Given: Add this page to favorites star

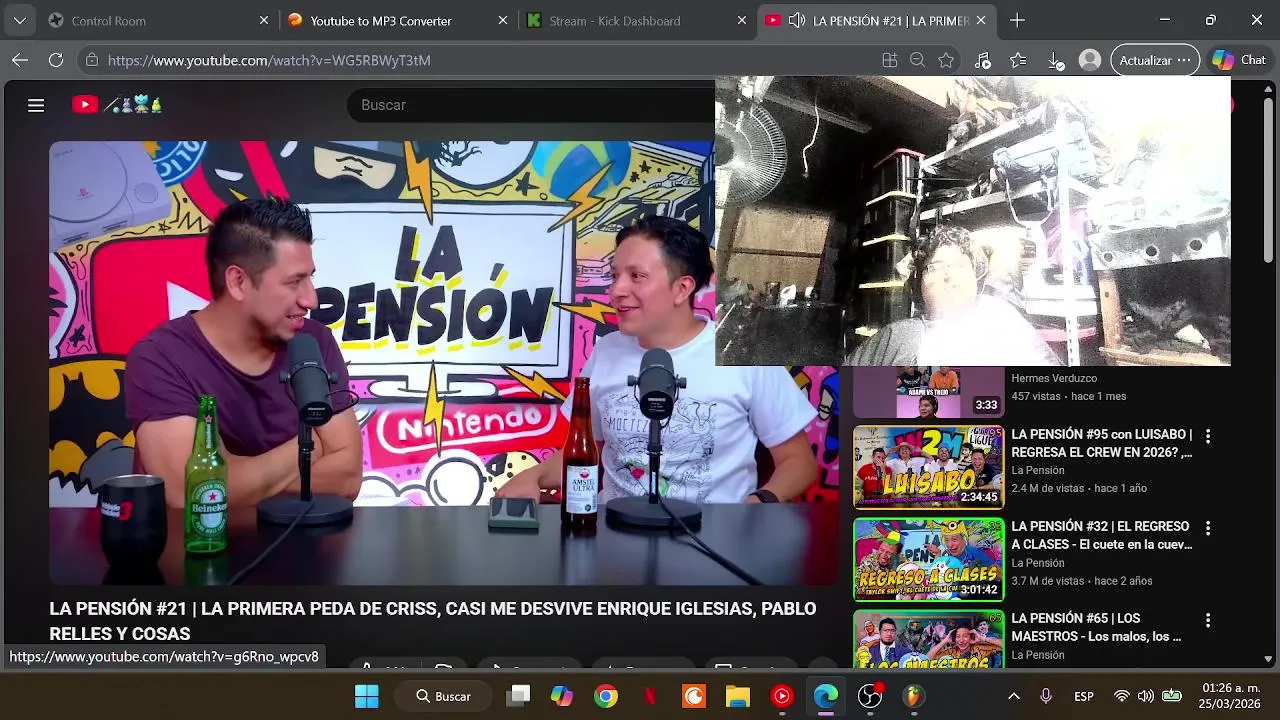Looking at the screenshot, I should [946, 60].
